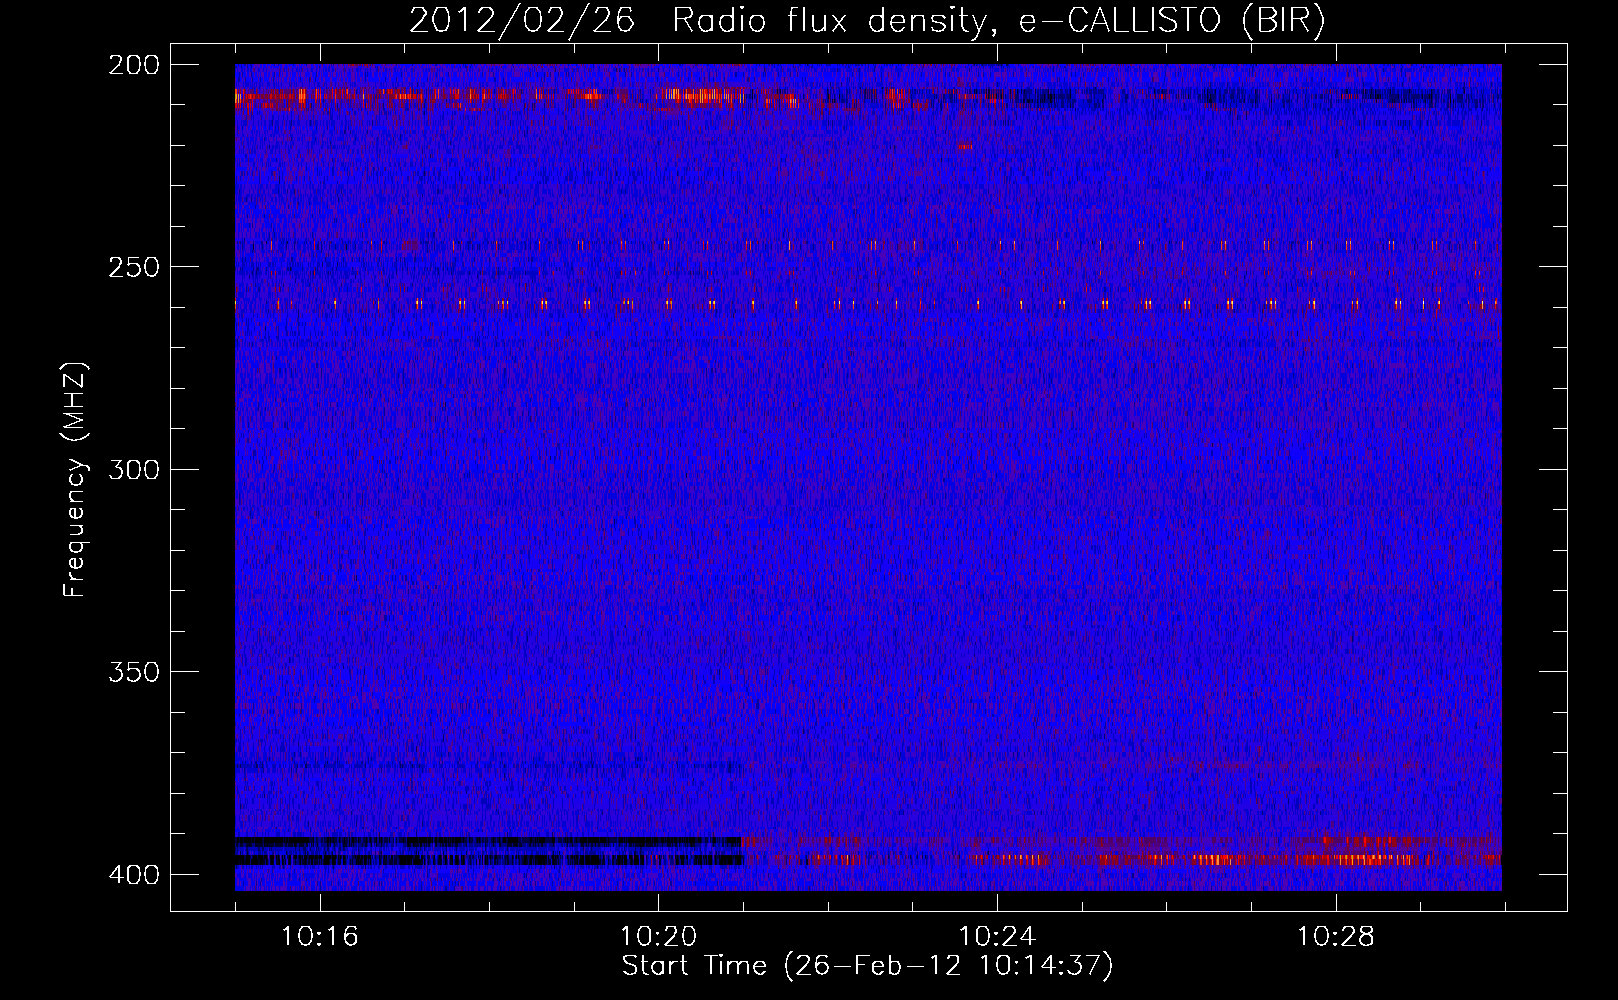Click the 250 frequency tick label

134,267
